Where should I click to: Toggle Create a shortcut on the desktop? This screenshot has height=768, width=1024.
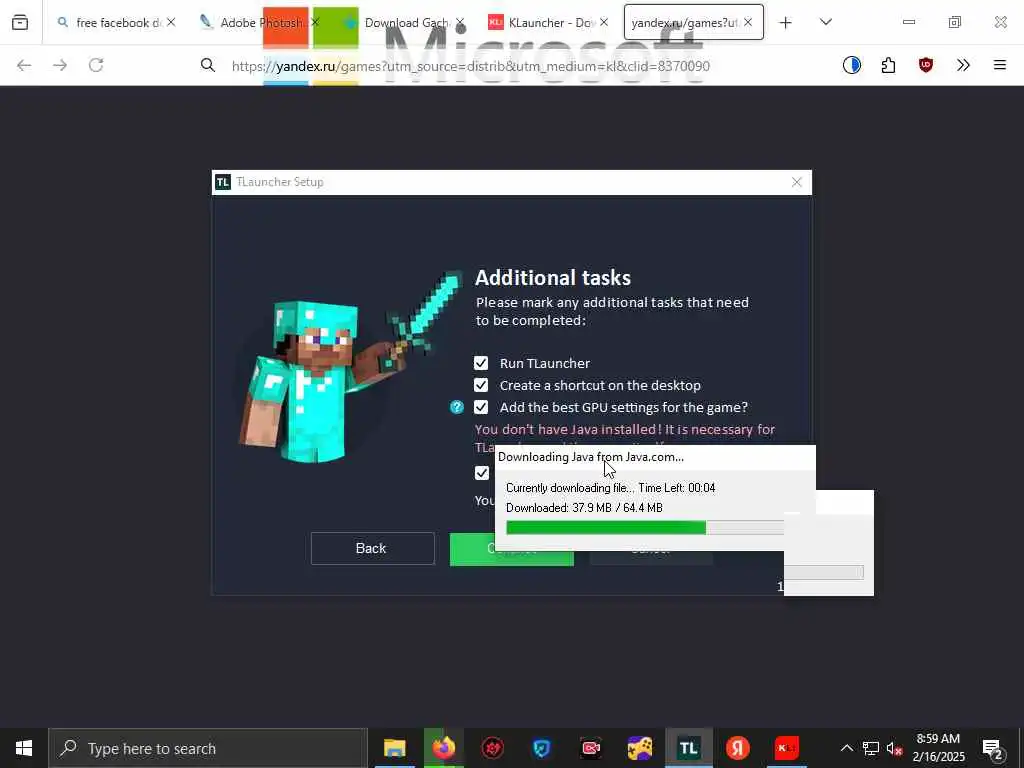[481, 385]
